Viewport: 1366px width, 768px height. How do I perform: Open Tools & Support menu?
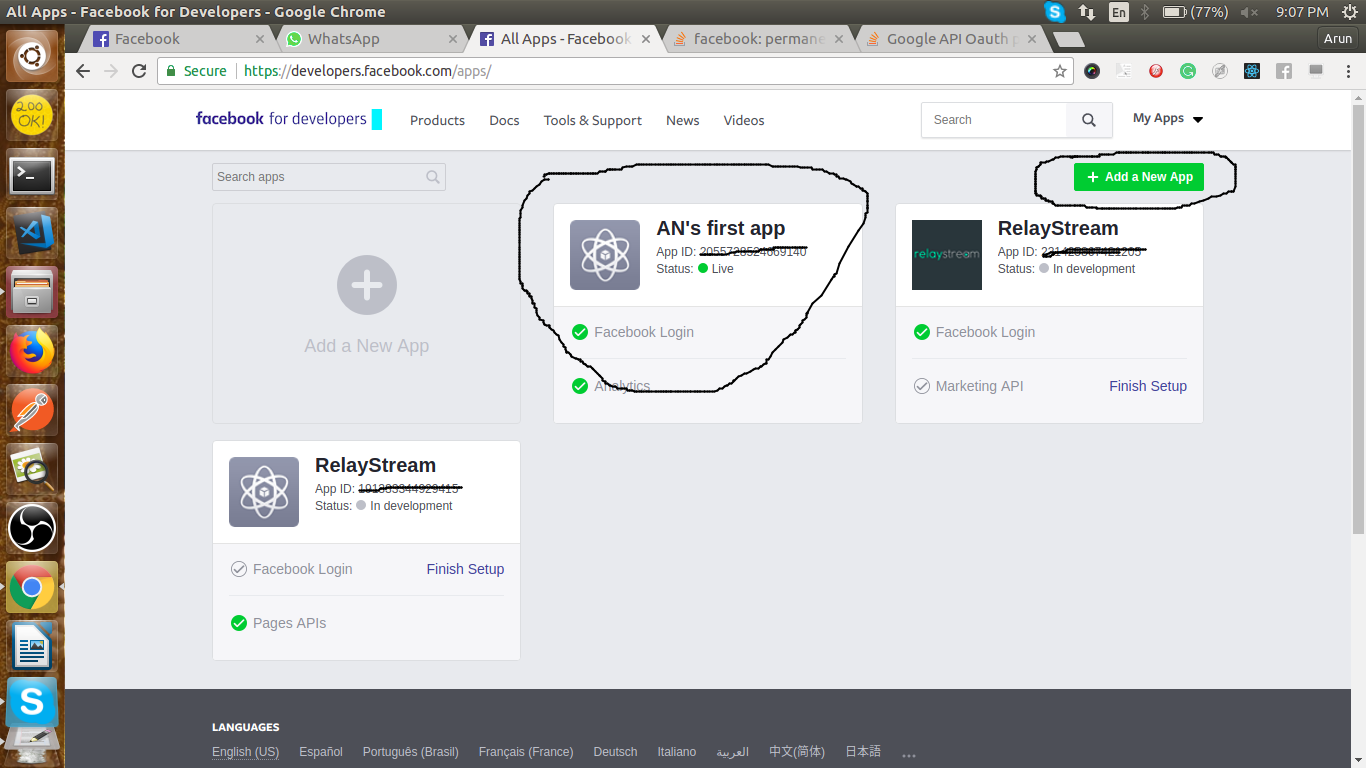[x=593, y=120]
